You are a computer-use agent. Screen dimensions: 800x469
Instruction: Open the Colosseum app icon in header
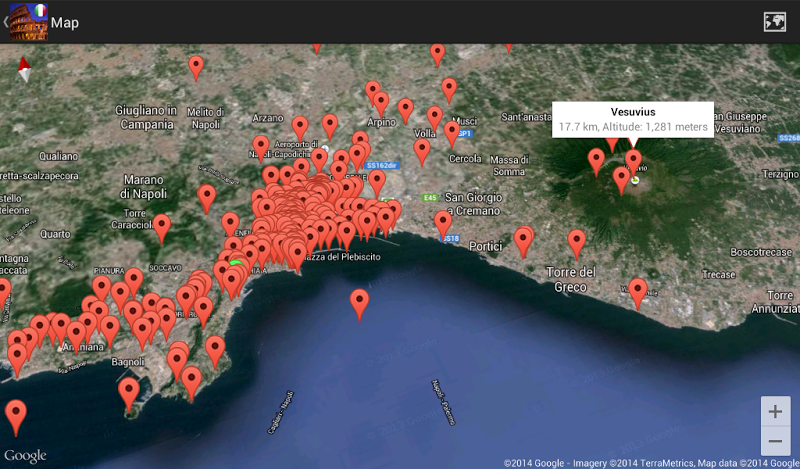pyautogui.click(x=29, y=22)
